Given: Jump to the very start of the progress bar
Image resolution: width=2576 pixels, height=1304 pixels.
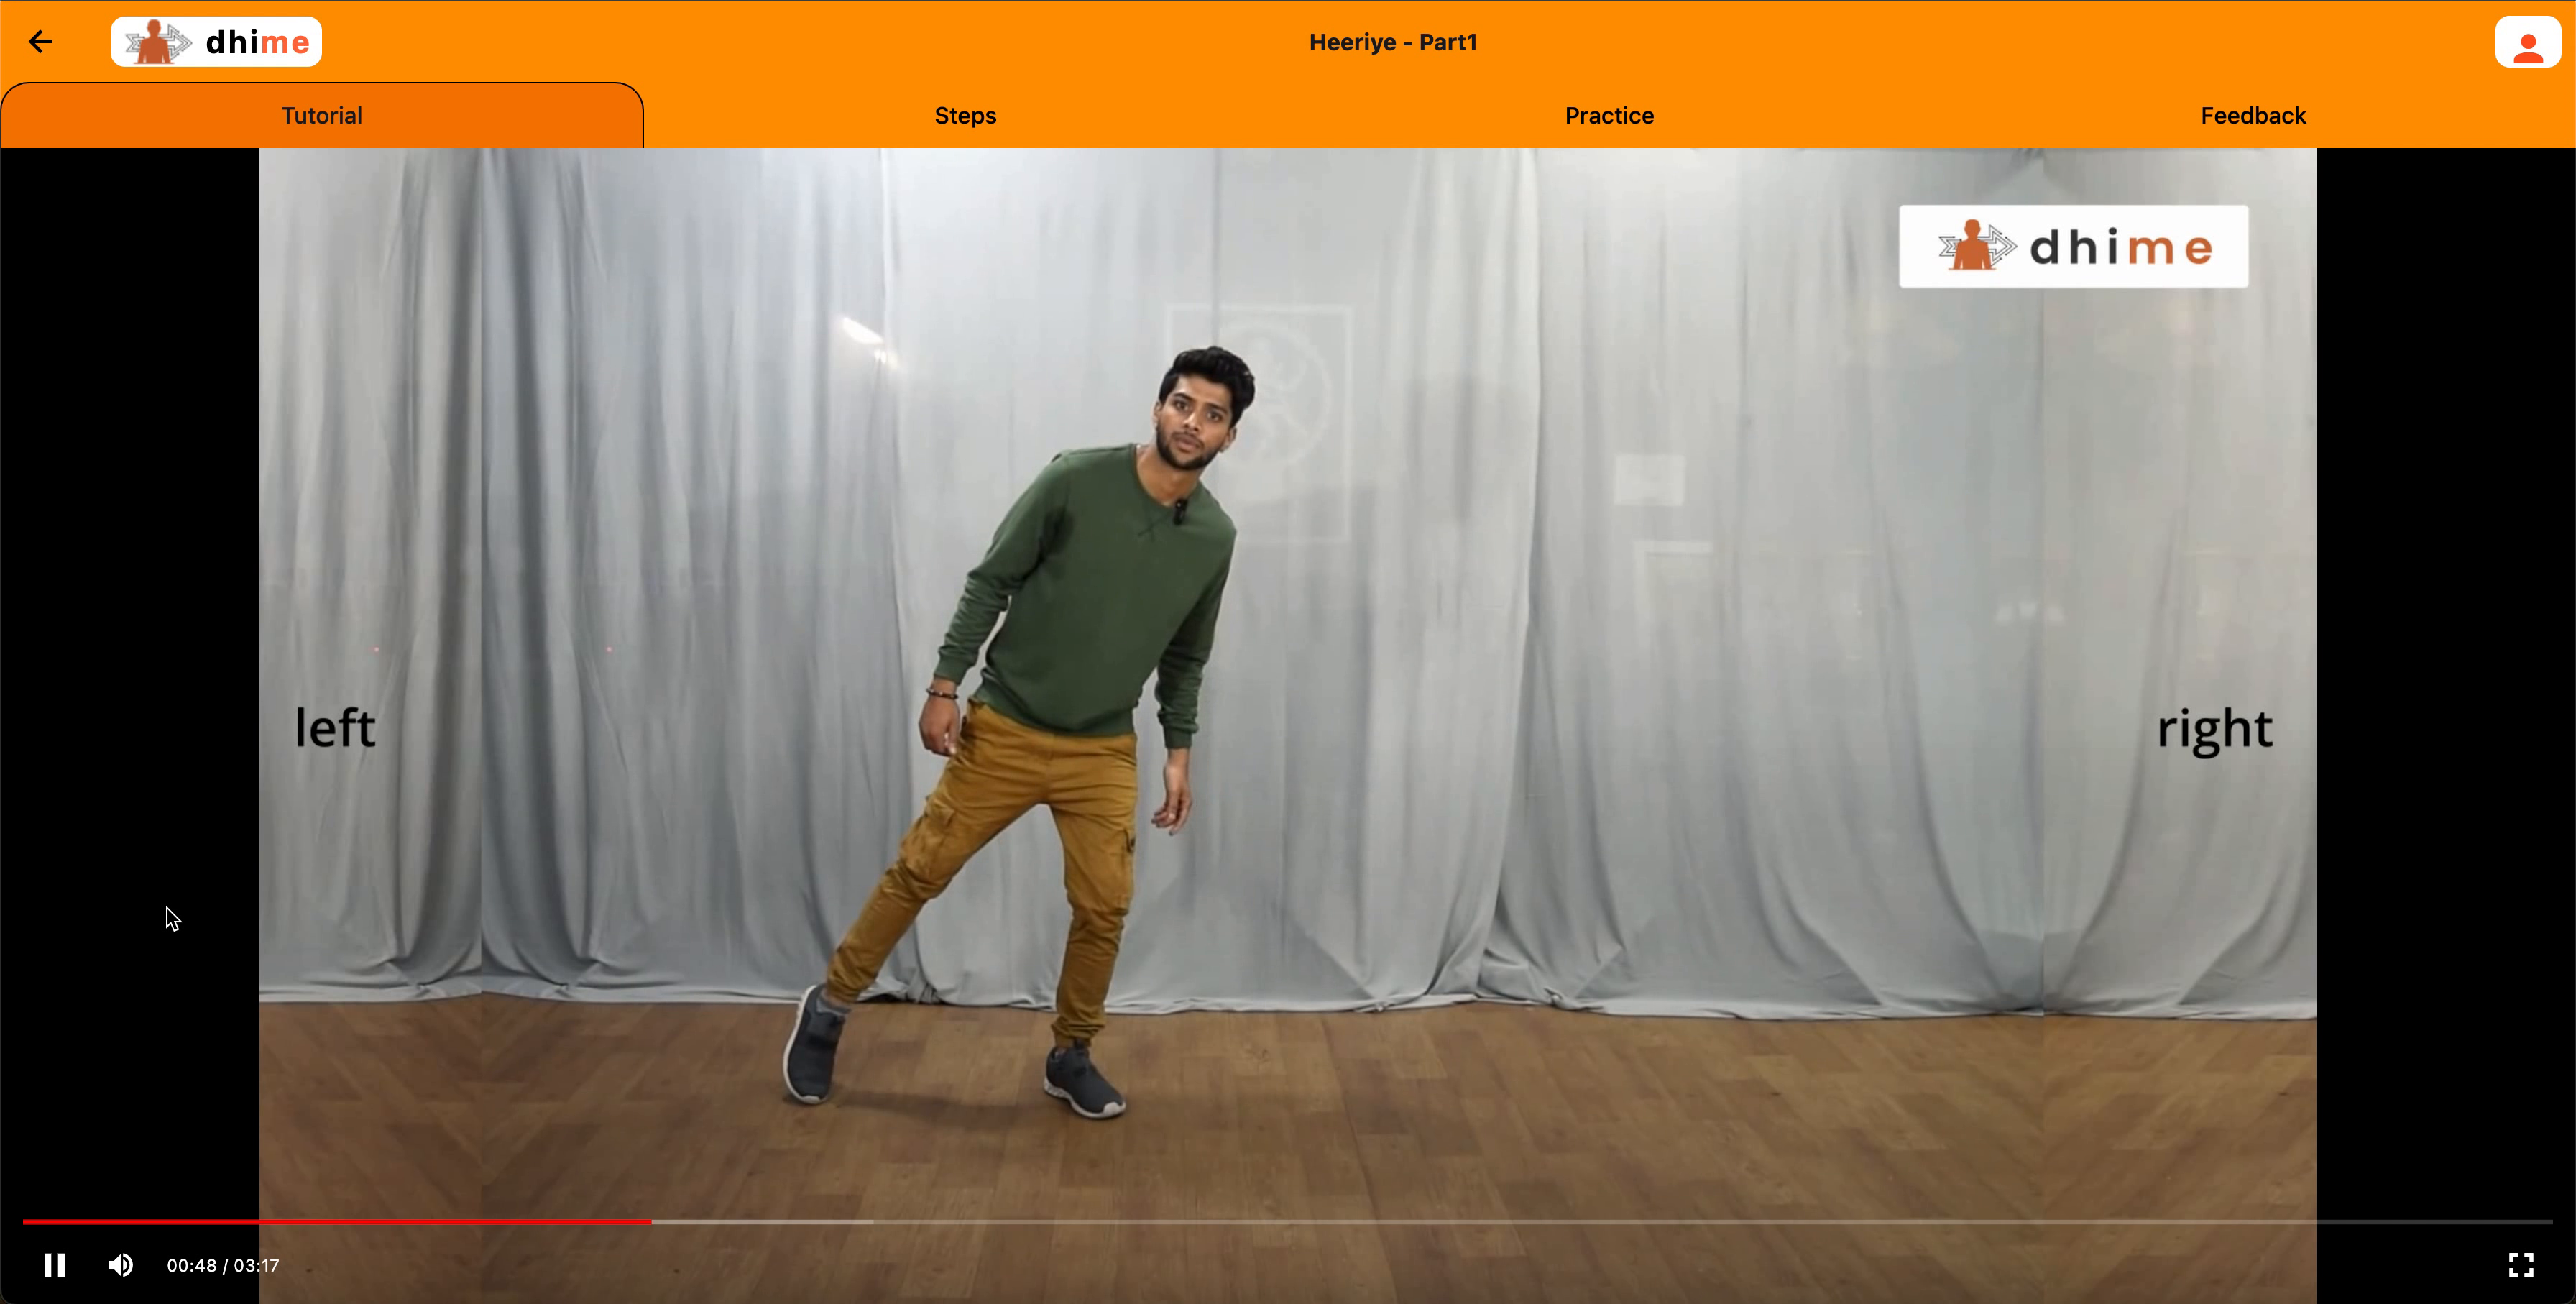Looking at the screenshot, I should 25,1221.
